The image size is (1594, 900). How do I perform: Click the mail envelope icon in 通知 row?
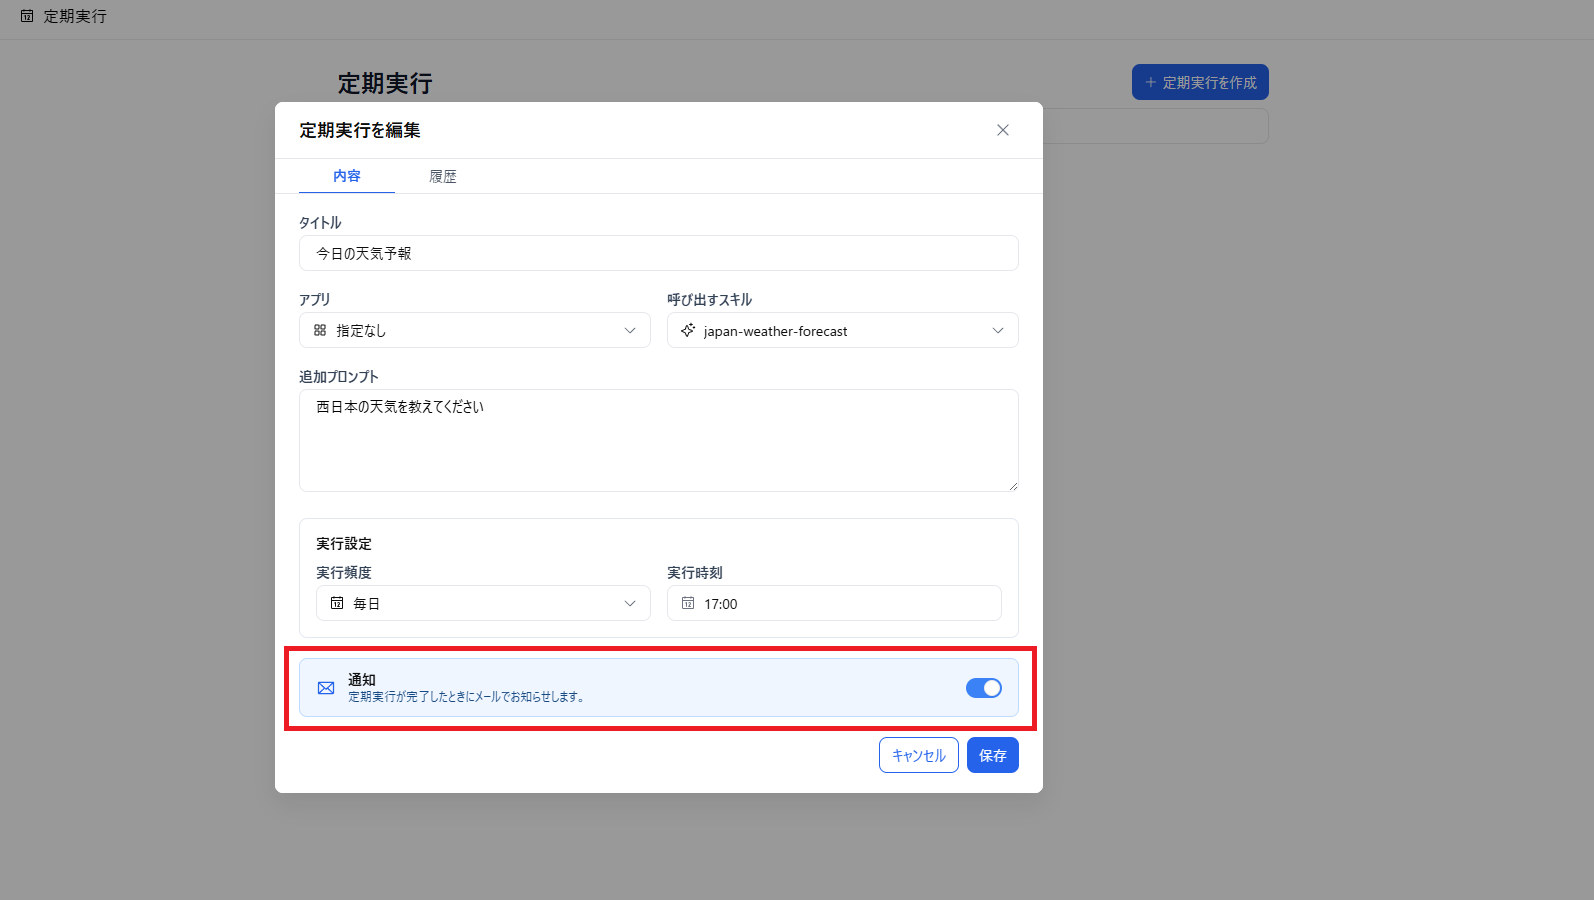pyautogui.click(x=326, y=688)
